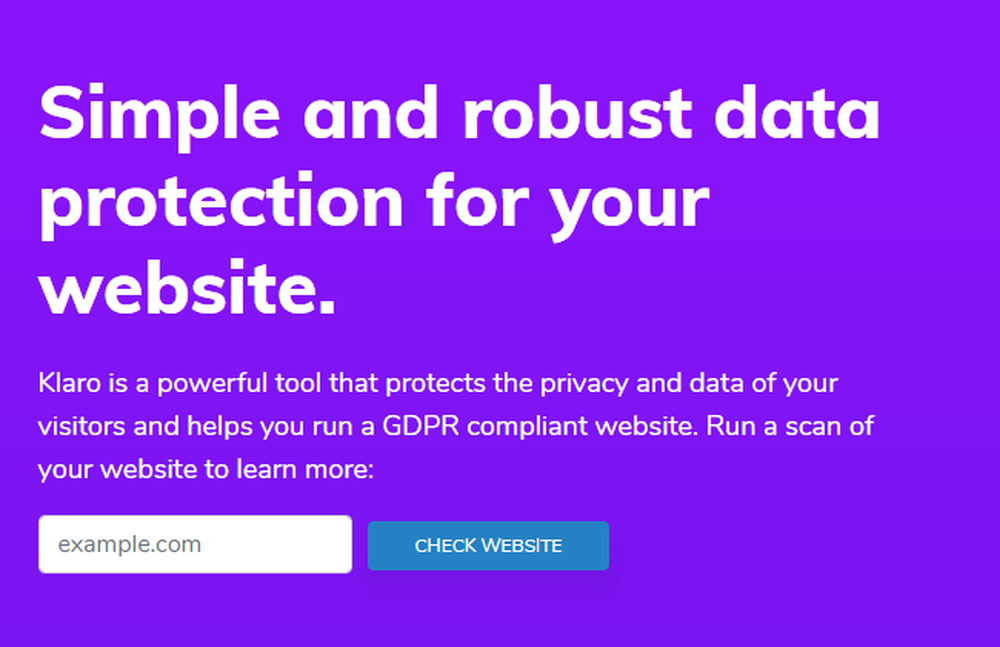The height and width of the screenshot is (647, 1000).
Task: Click the word 'and' in the headline
Action: (x=371, y=113)
